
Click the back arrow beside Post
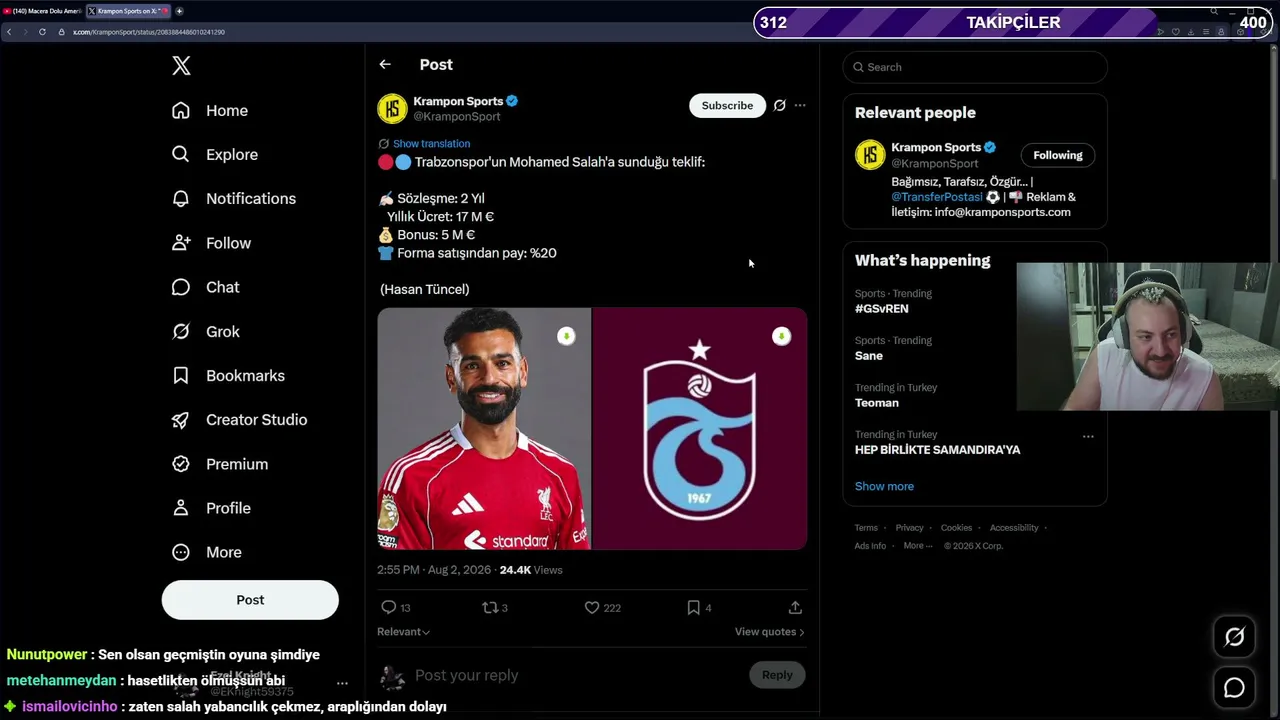pos(385,64)
